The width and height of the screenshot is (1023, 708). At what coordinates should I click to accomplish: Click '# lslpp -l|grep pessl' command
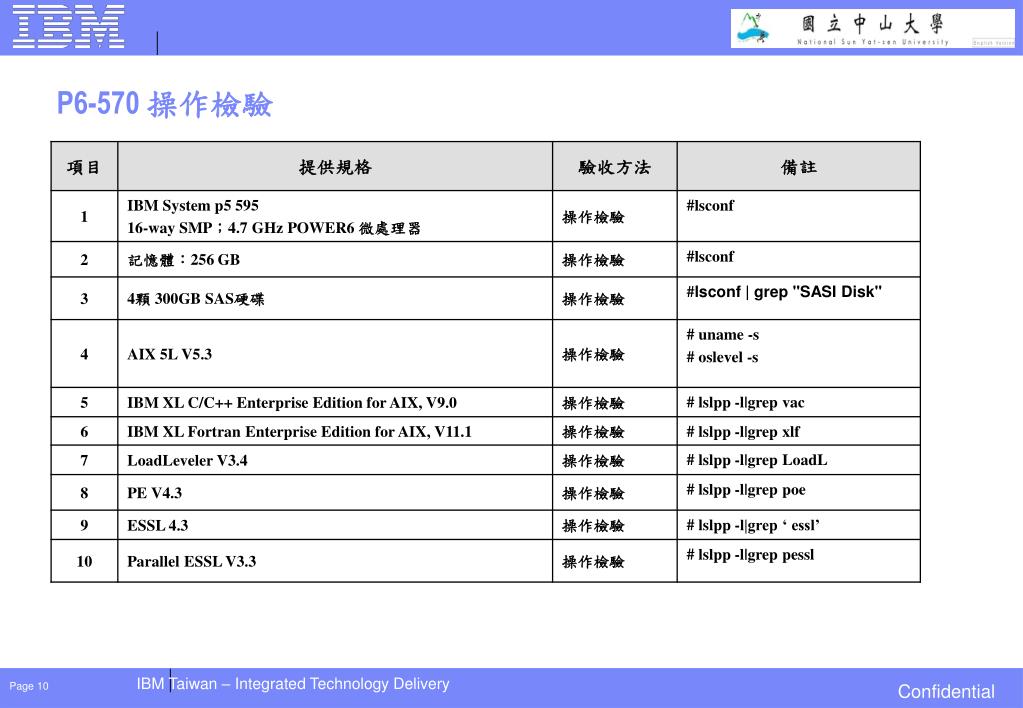coord(750,555)
